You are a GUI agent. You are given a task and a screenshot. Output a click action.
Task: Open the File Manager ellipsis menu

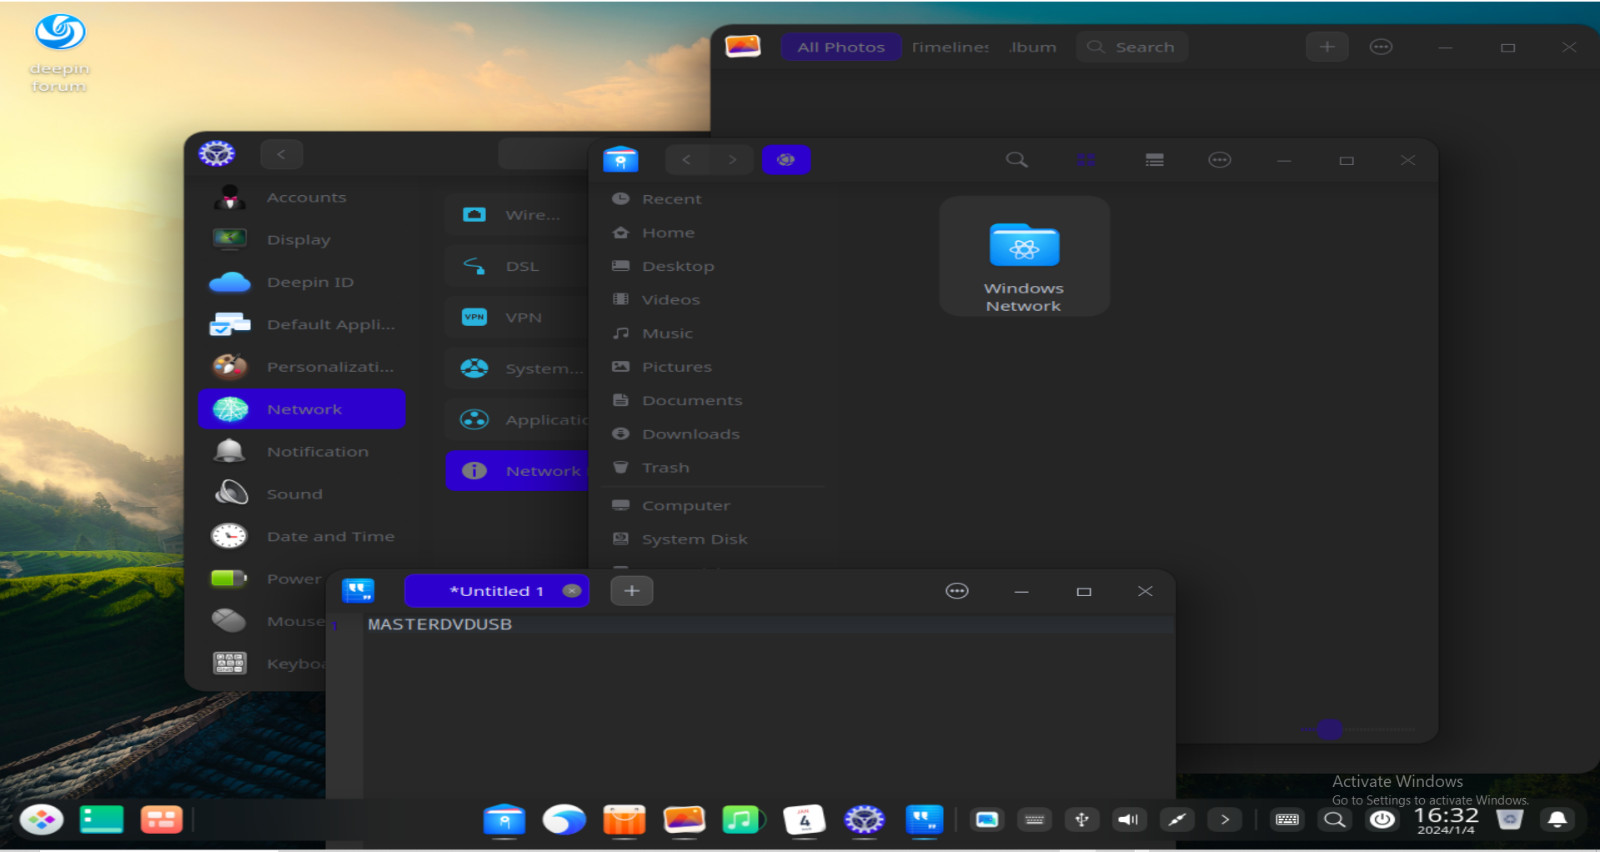(x=1220, y=160)
